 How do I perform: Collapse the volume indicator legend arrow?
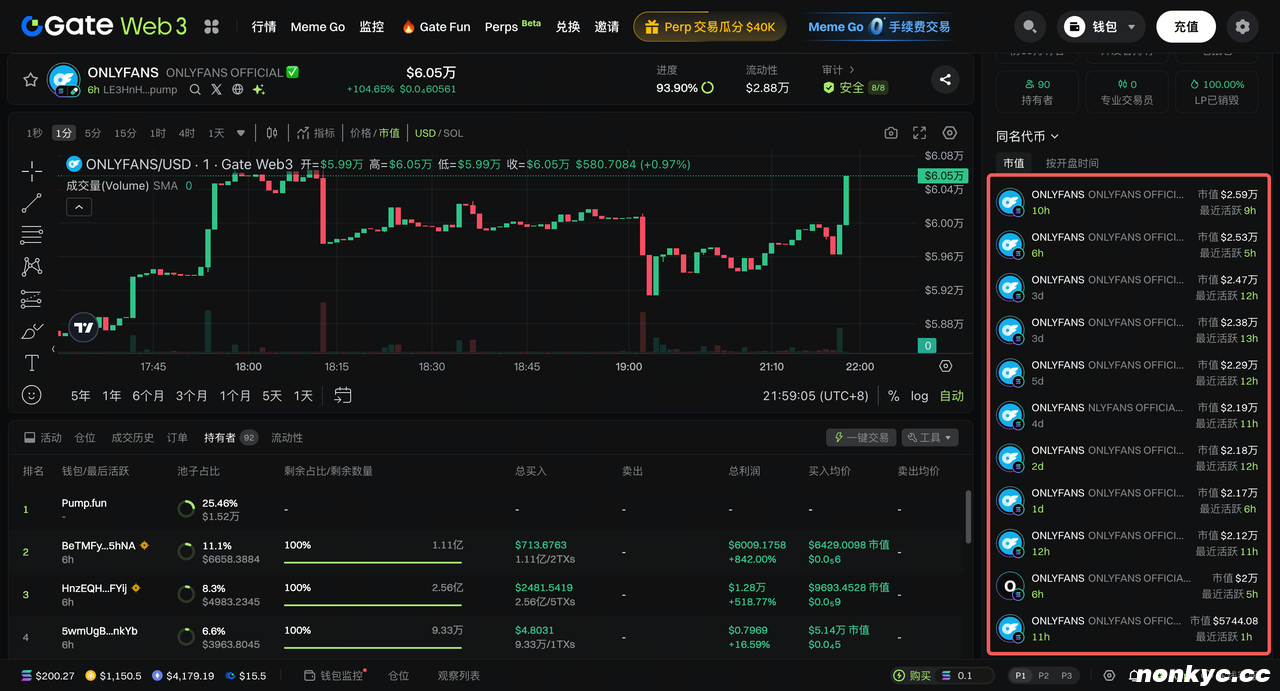[79, 207]
